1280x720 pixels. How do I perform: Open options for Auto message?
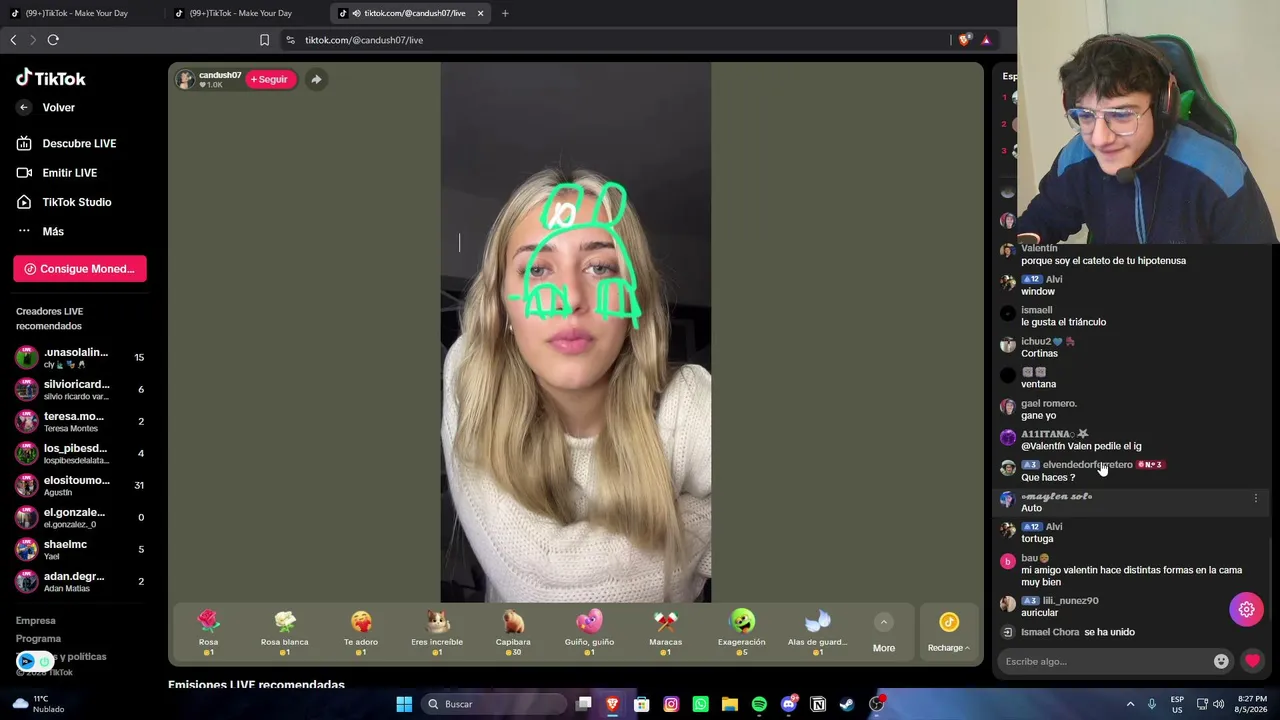point(1256,497)
